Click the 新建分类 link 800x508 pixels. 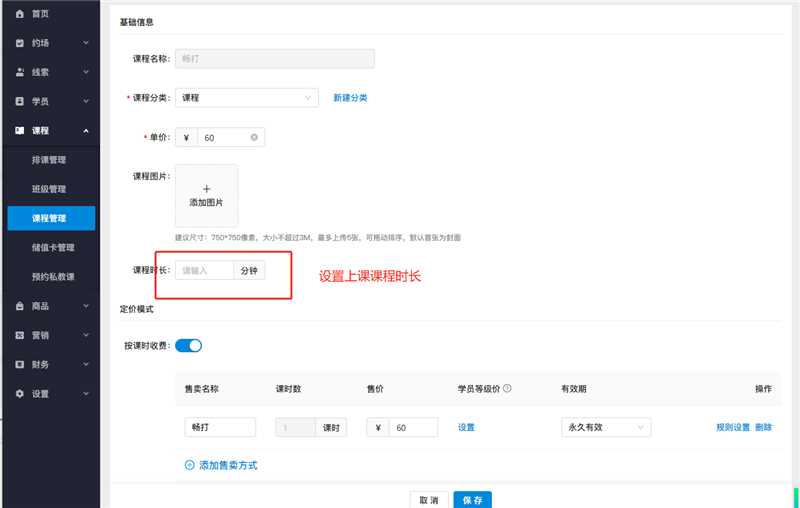[351, 98]
